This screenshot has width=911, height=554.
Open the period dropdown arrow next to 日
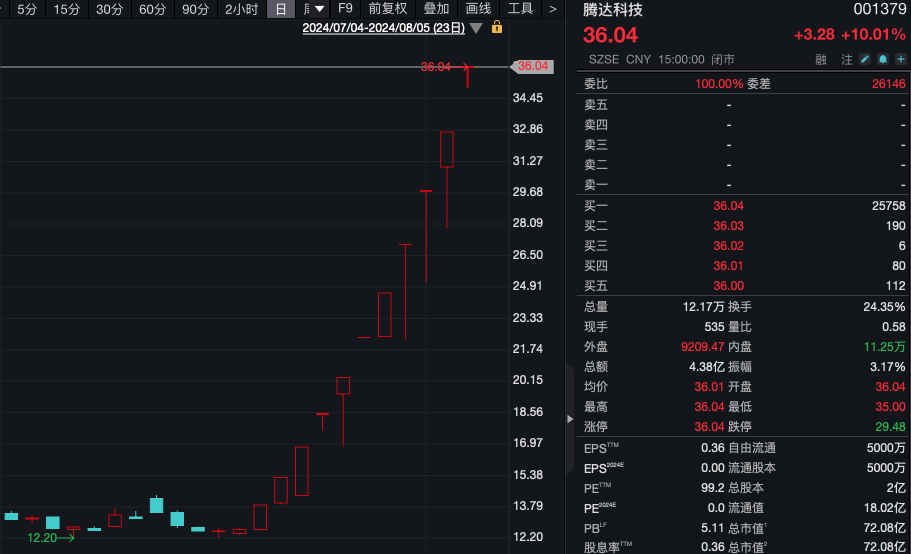319,9
